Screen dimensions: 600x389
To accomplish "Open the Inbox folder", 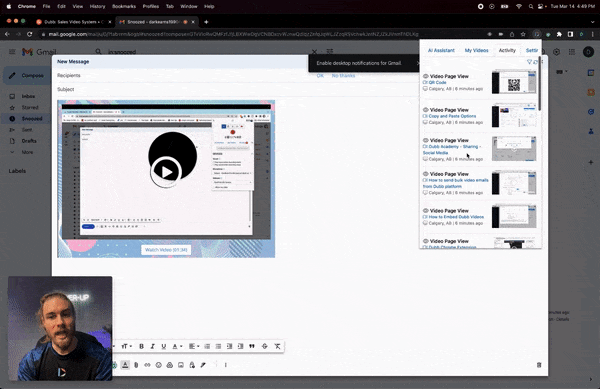I will point(28,96).
